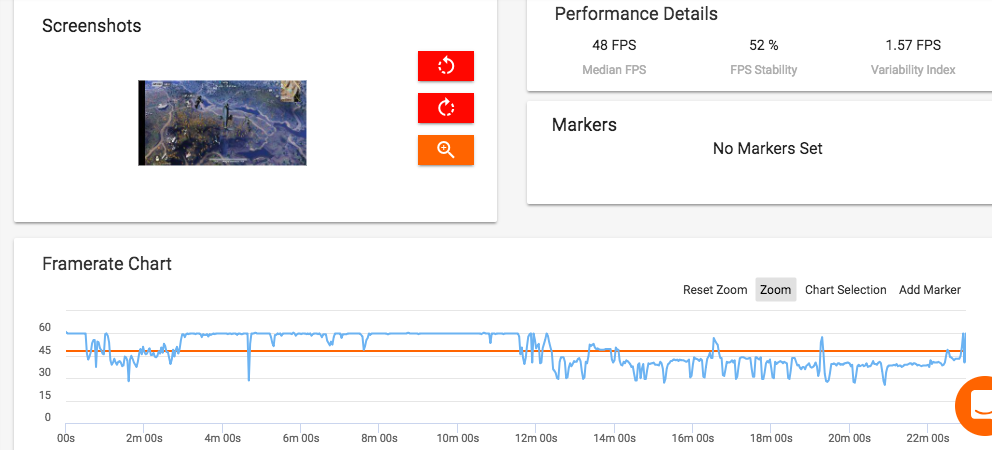Click the 20m 00s time axis label

tap(848, 438)
